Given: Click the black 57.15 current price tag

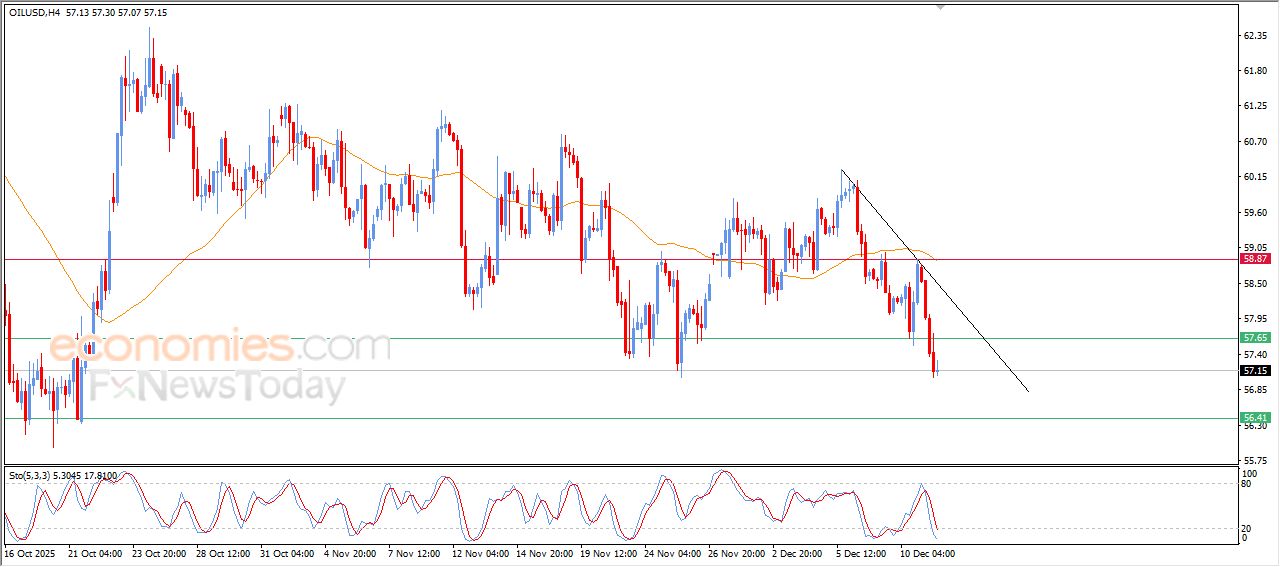Looking at the screenshot, I should click(x=1254, y=371).
